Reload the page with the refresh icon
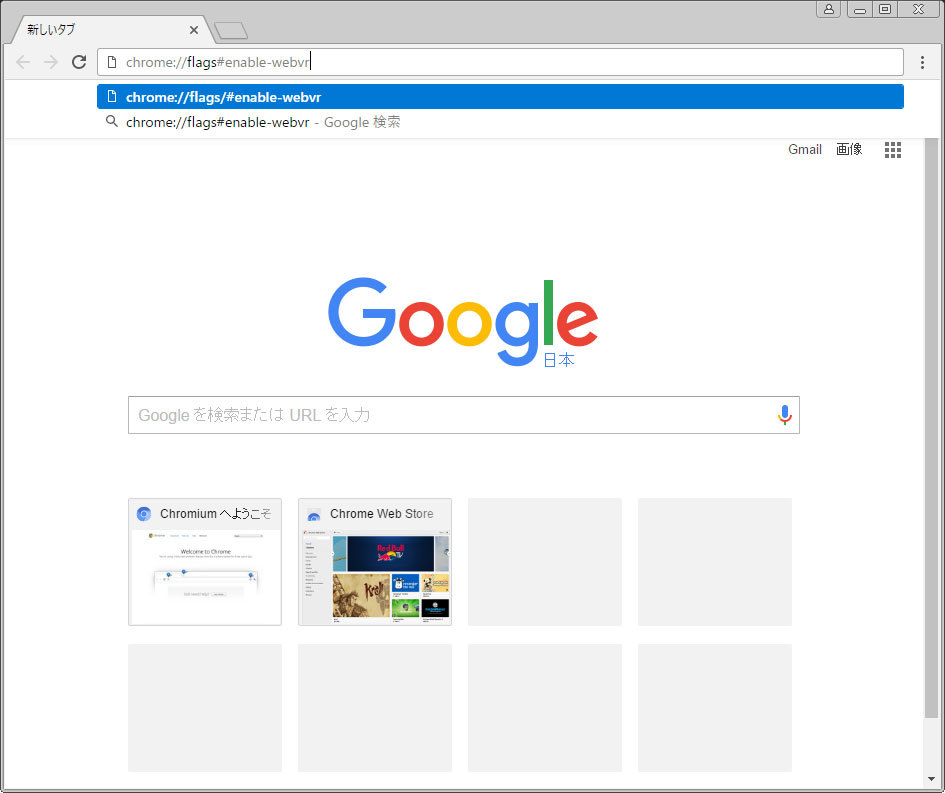The height and width of the screenshot is (793, 945). pos(79,62)
